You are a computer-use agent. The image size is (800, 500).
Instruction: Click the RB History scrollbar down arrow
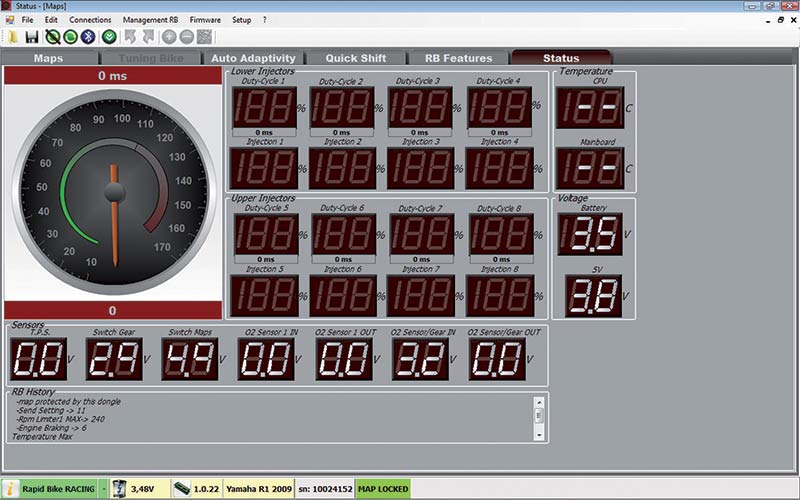tap(539, 435)
